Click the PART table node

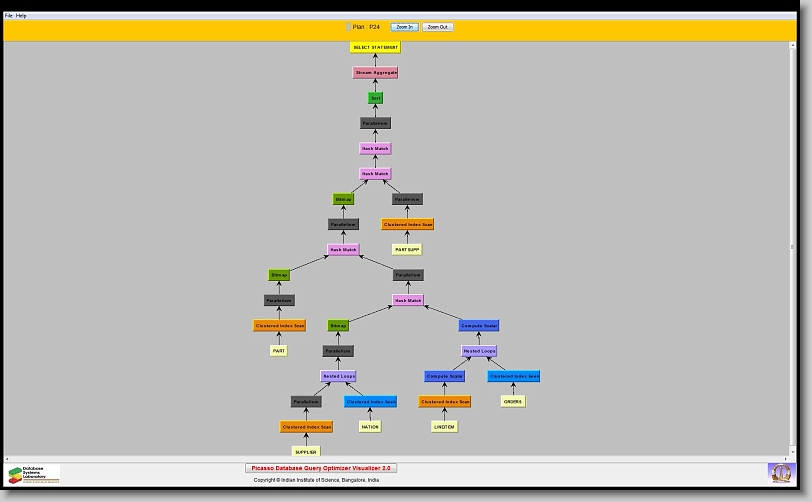pos(278,351)
